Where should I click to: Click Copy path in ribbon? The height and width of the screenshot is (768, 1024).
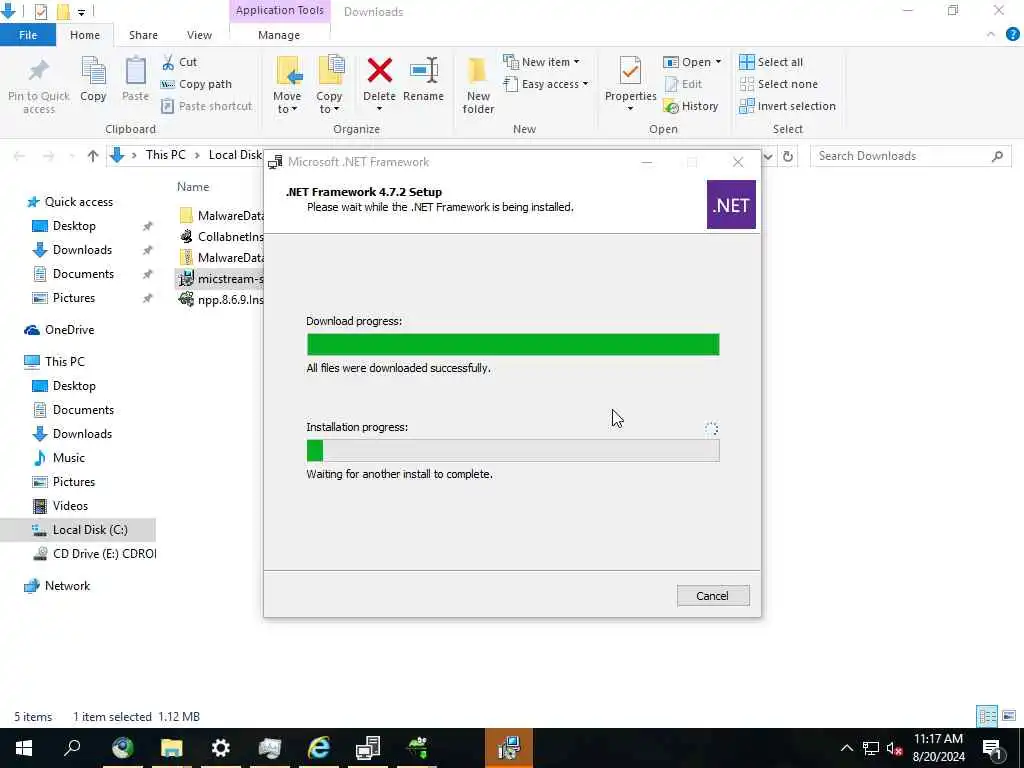click(196, 84)
